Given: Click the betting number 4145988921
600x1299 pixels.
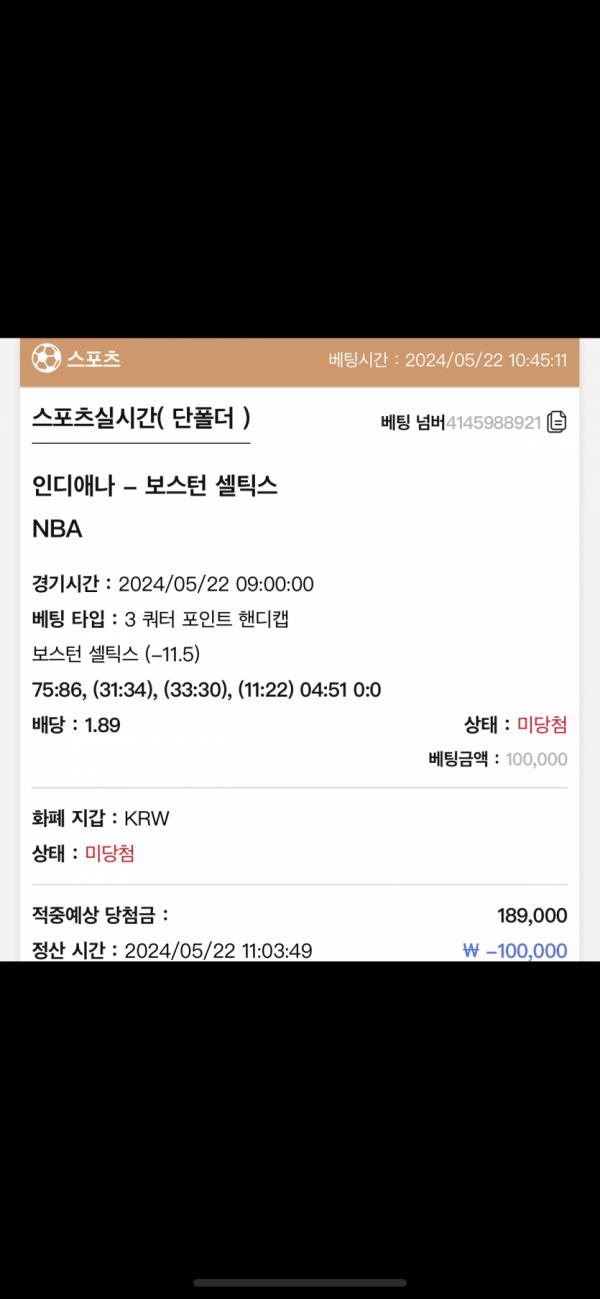Looking at the screenshot, I should click(493, 423).
